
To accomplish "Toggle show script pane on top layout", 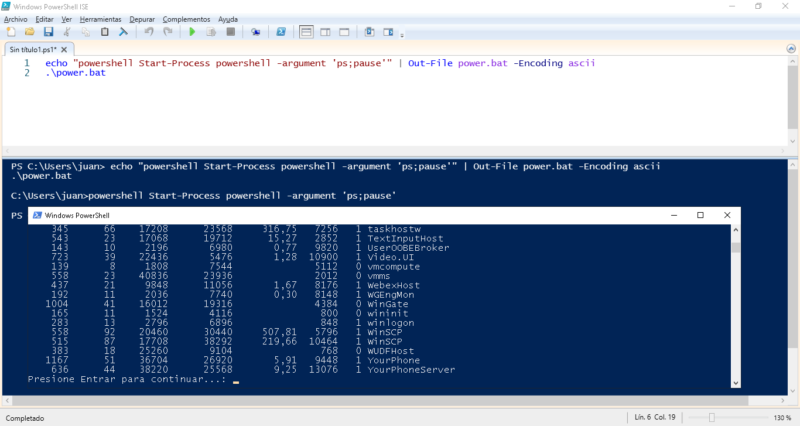I will 306,32.
